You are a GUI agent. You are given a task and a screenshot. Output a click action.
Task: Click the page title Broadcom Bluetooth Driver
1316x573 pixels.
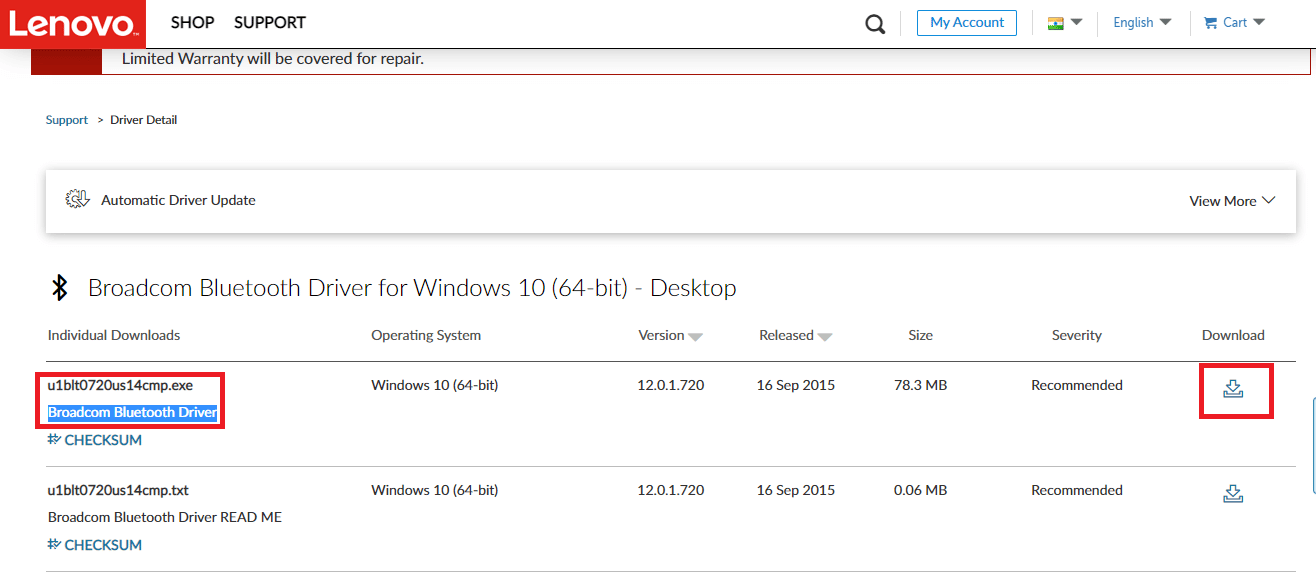pyautogui.click(x=412, y=288)
